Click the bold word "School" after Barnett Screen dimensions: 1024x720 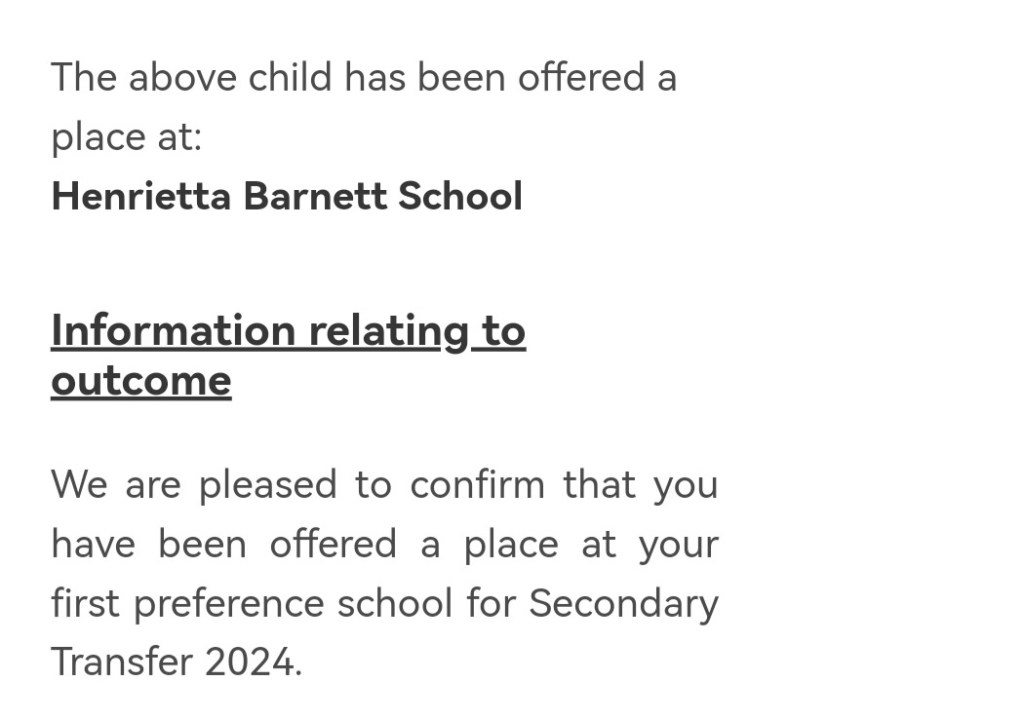461,196
